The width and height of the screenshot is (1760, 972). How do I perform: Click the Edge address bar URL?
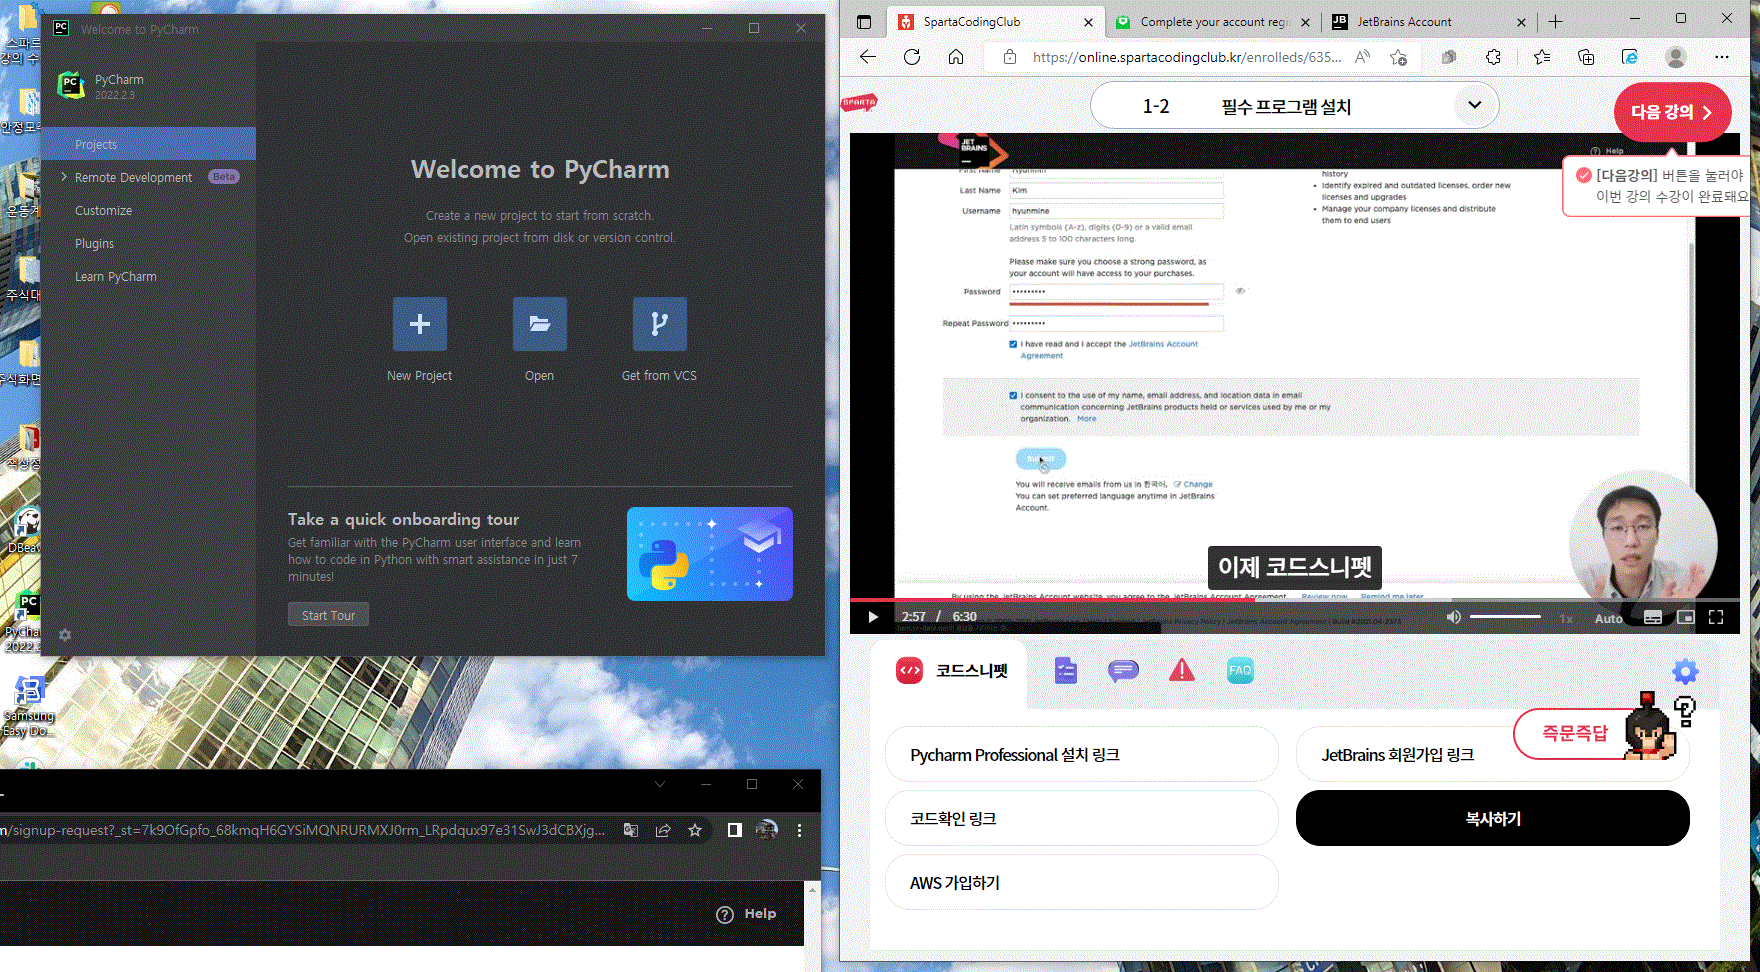point(1187,57)
